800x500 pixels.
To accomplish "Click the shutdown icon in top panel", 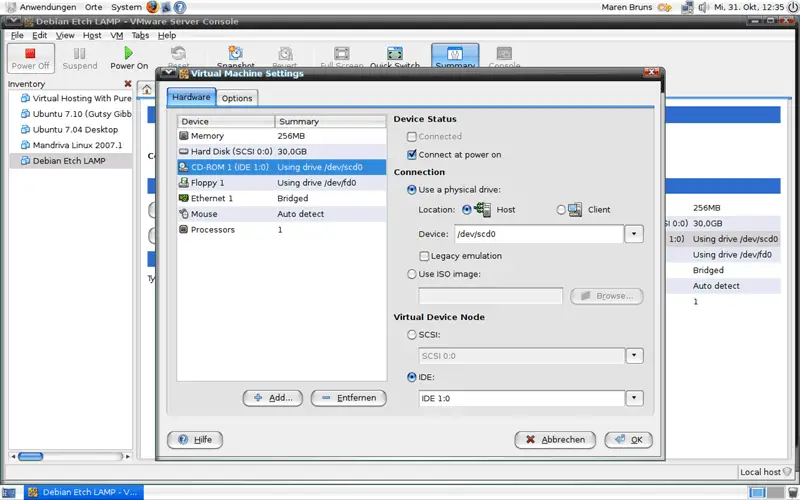I will [x=792, y=7].
